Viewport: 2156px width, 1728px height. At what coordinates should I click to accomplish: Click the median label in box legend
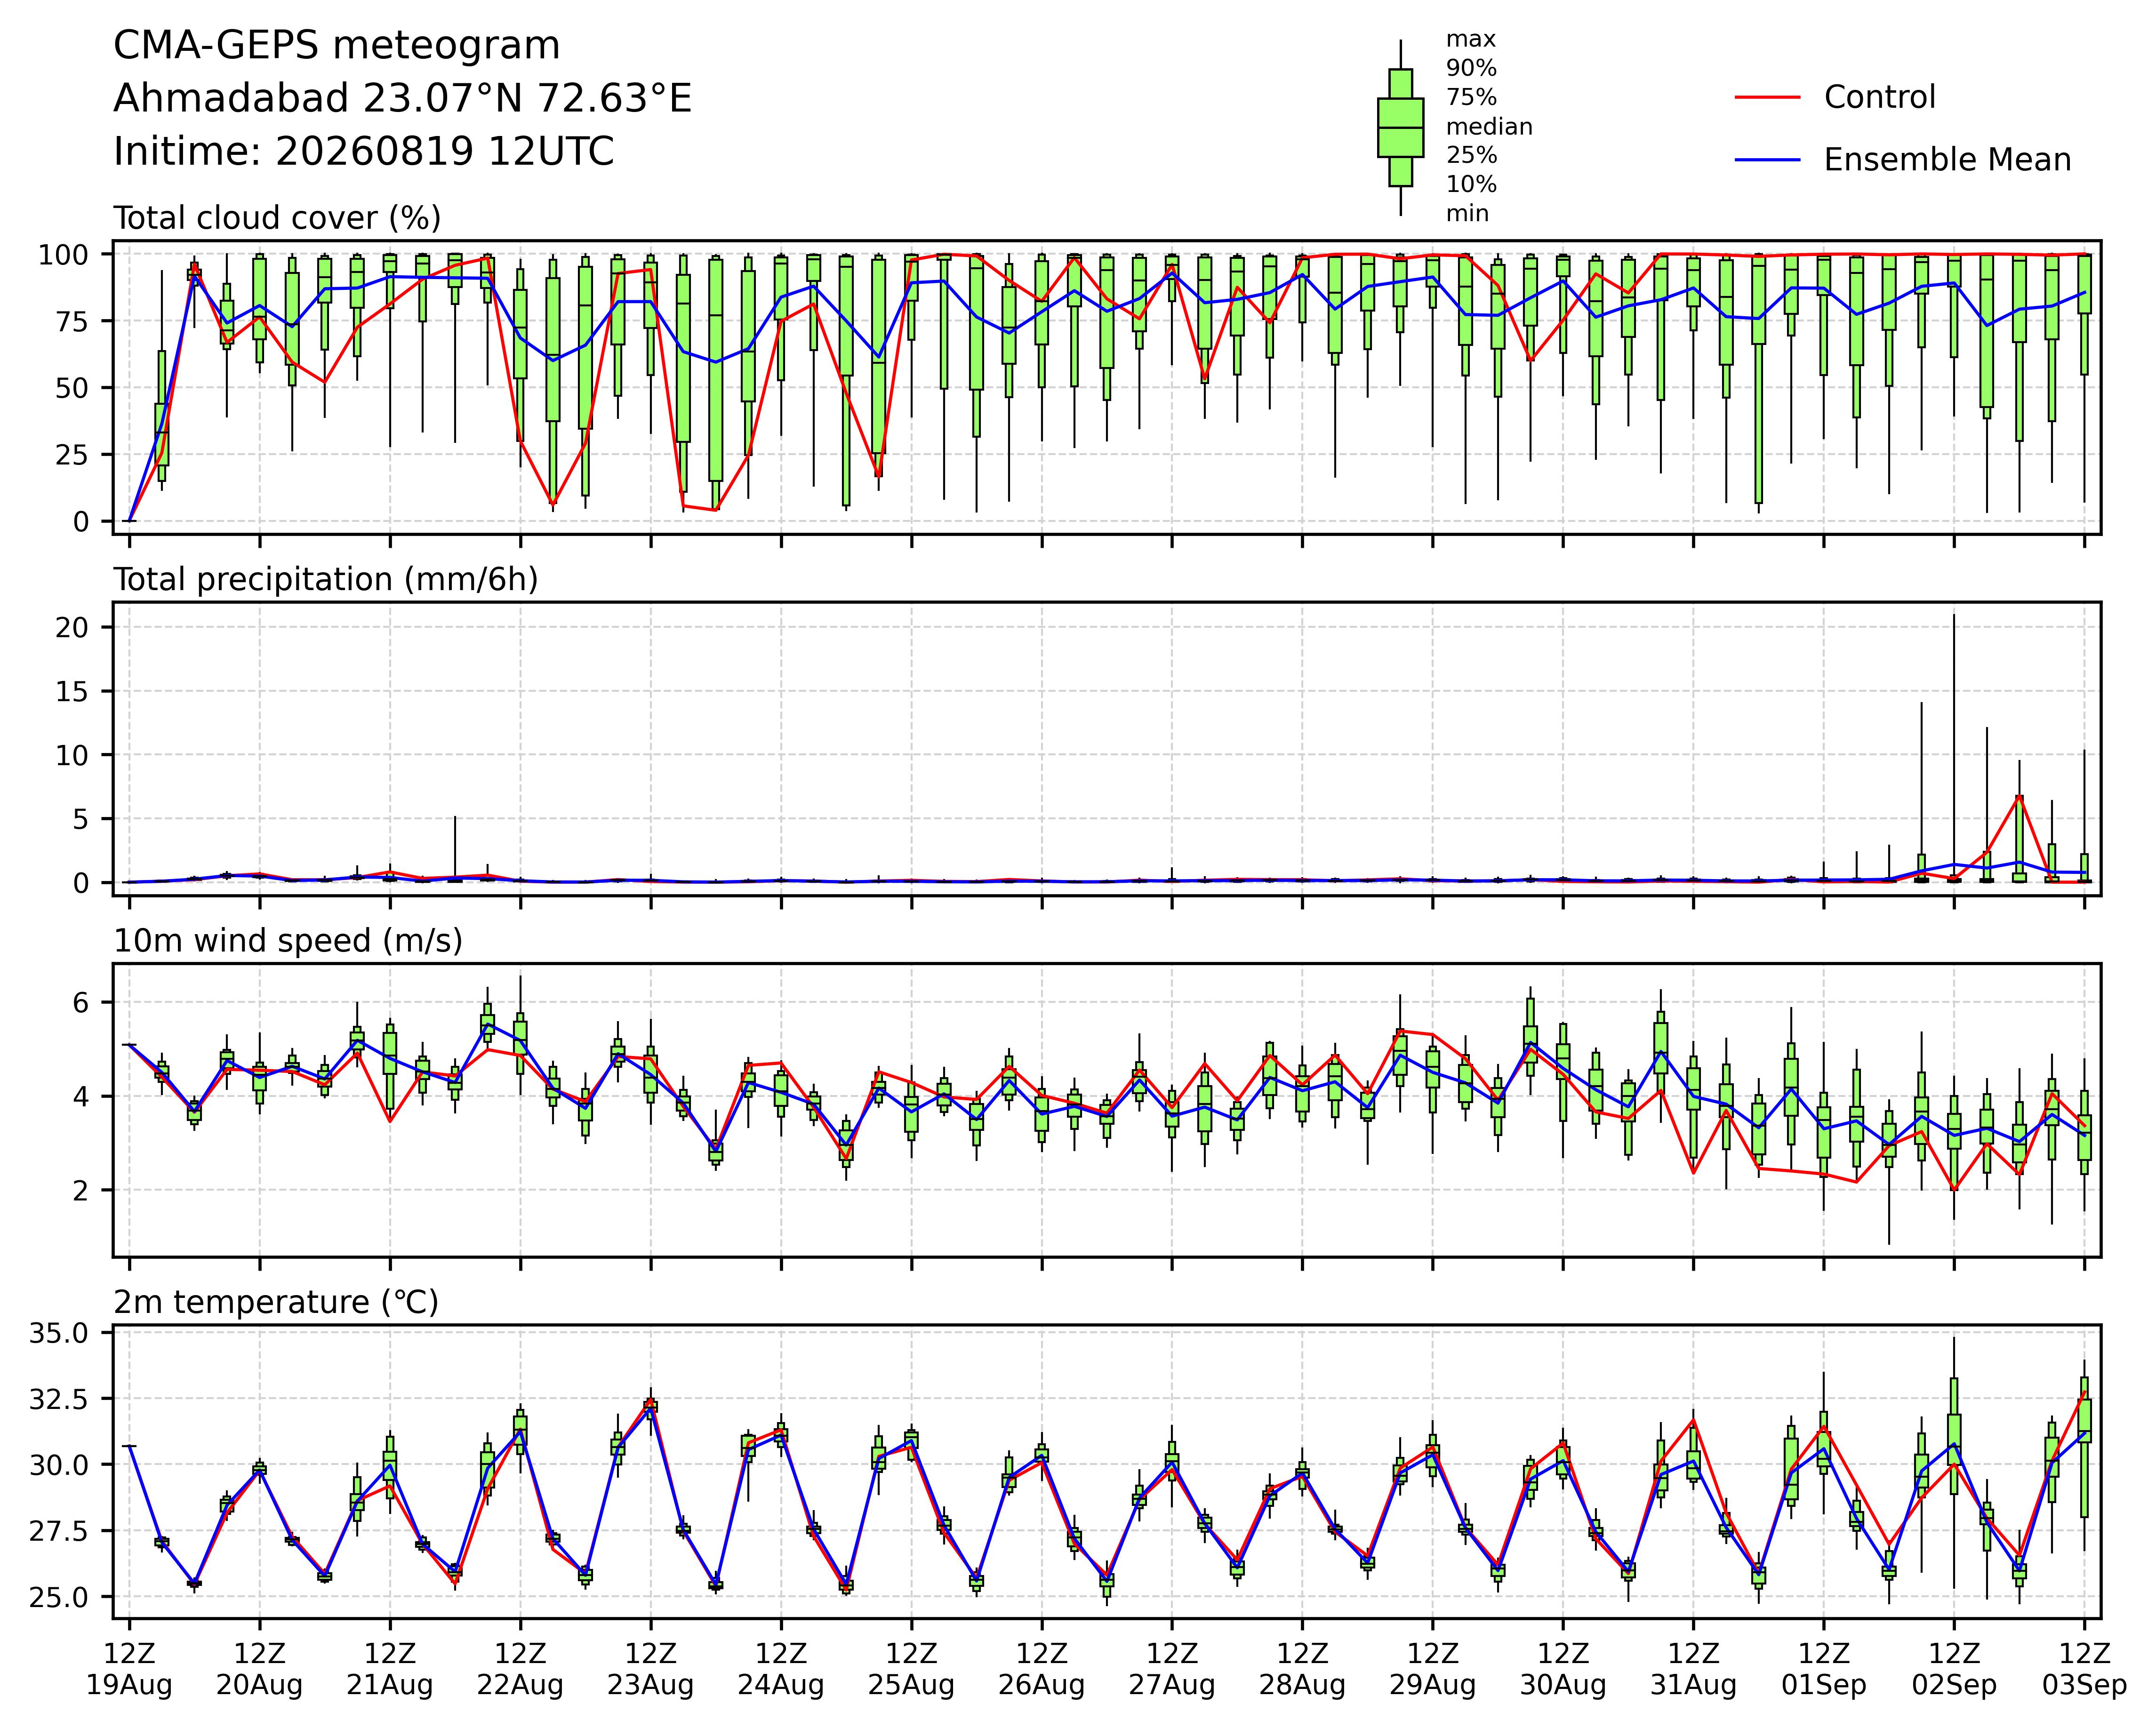coord(1489,127)
